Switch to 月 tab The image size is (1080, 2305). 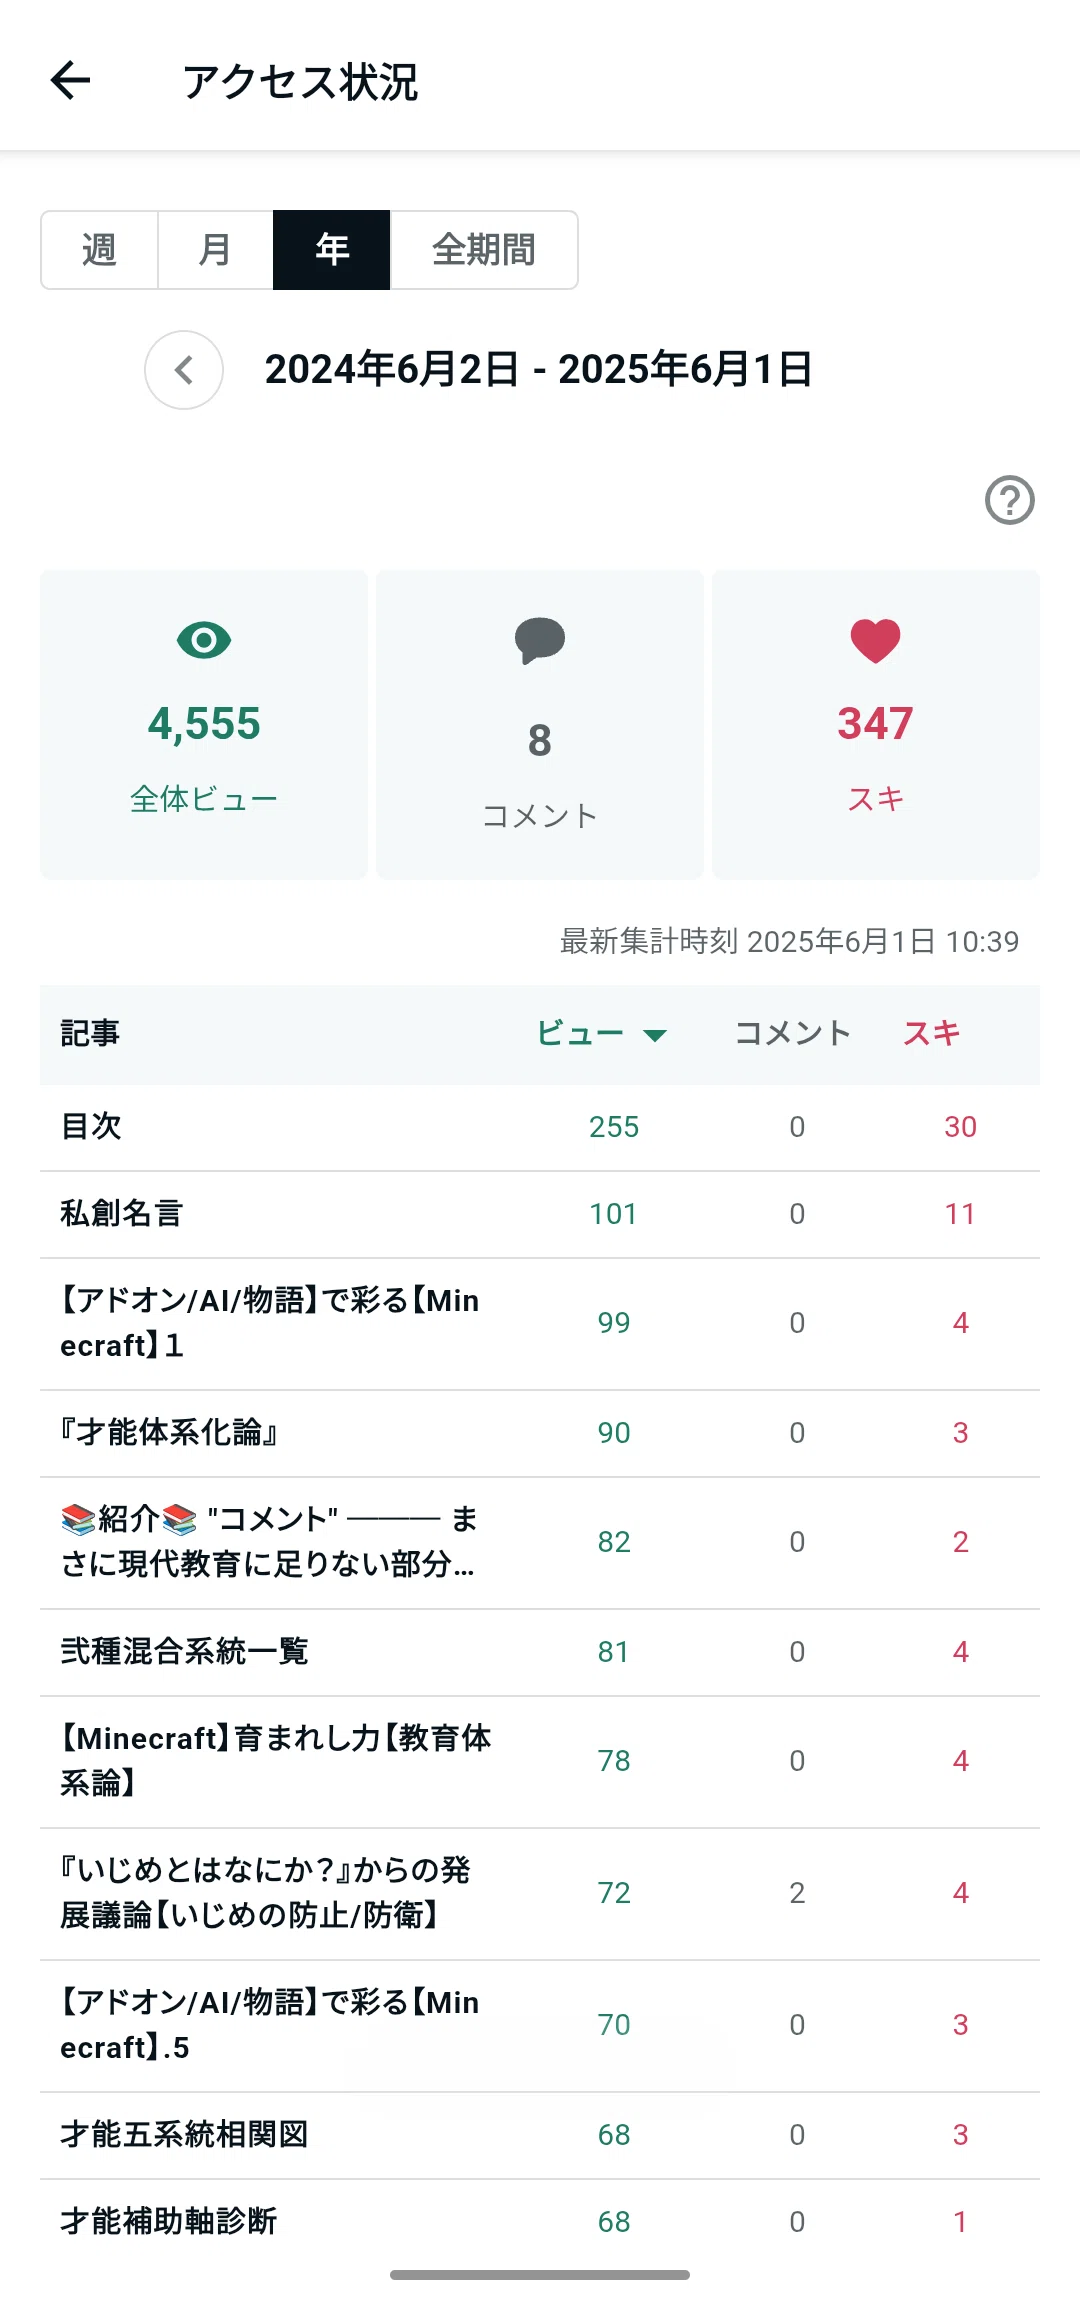215,250
